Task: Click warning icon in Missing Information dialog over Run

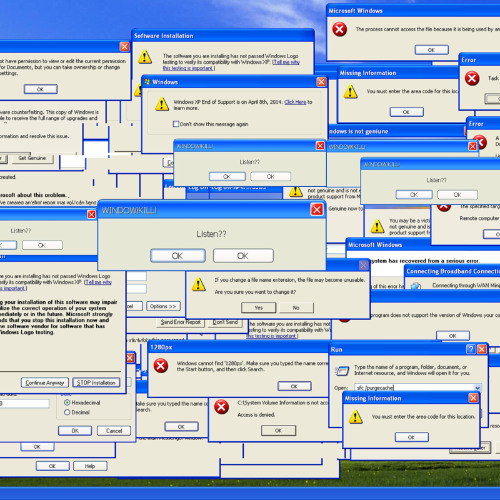Action: click(x=356, y=417)
